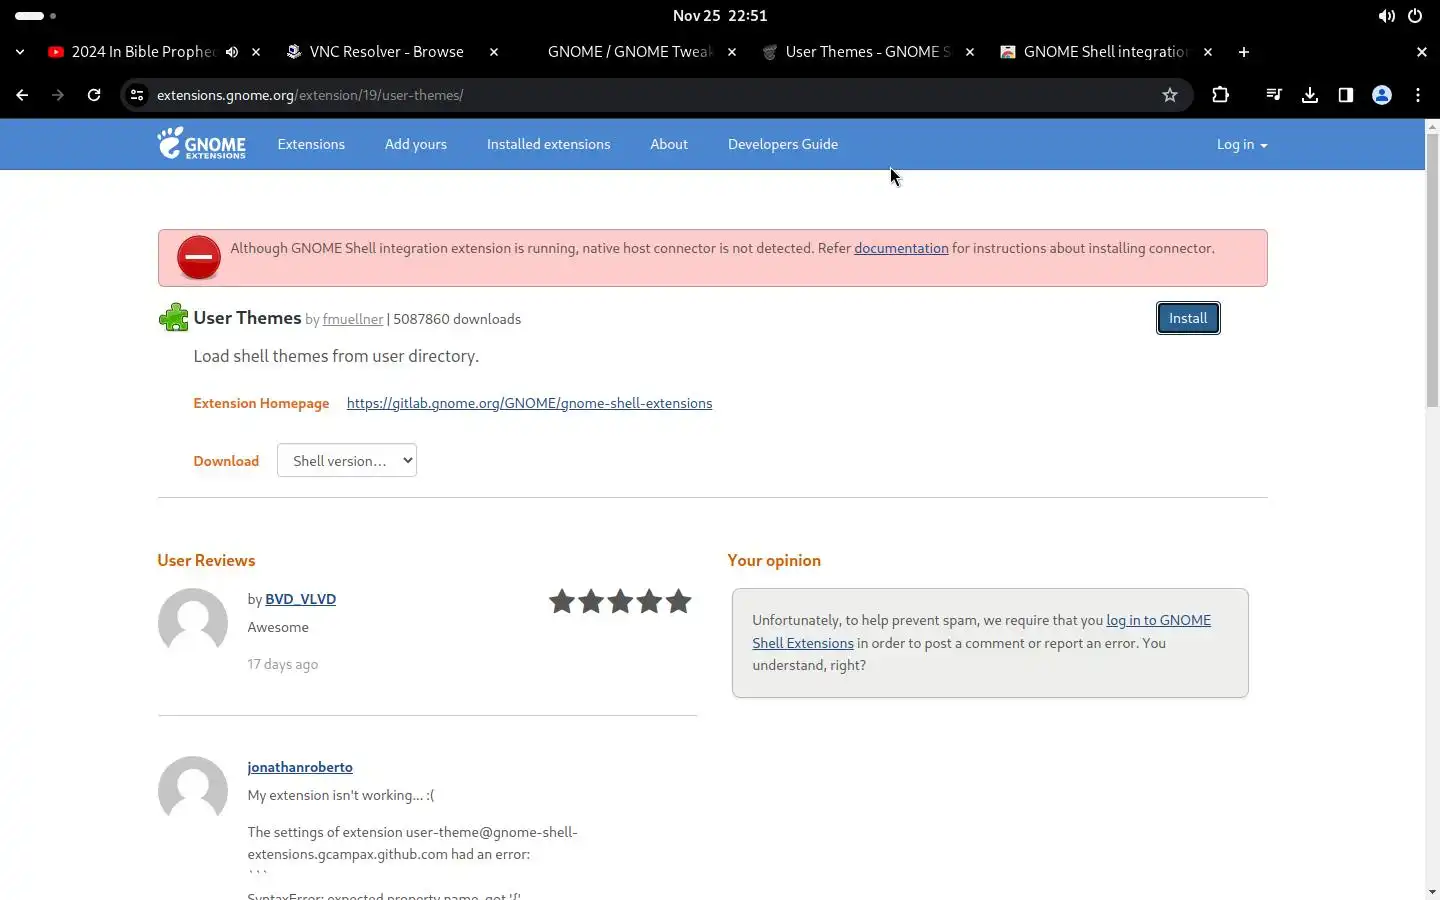Click the Activities indicator in top bar
This screenshot has width=1440, height=900.
pyautogui.click(x=36, y=16)
